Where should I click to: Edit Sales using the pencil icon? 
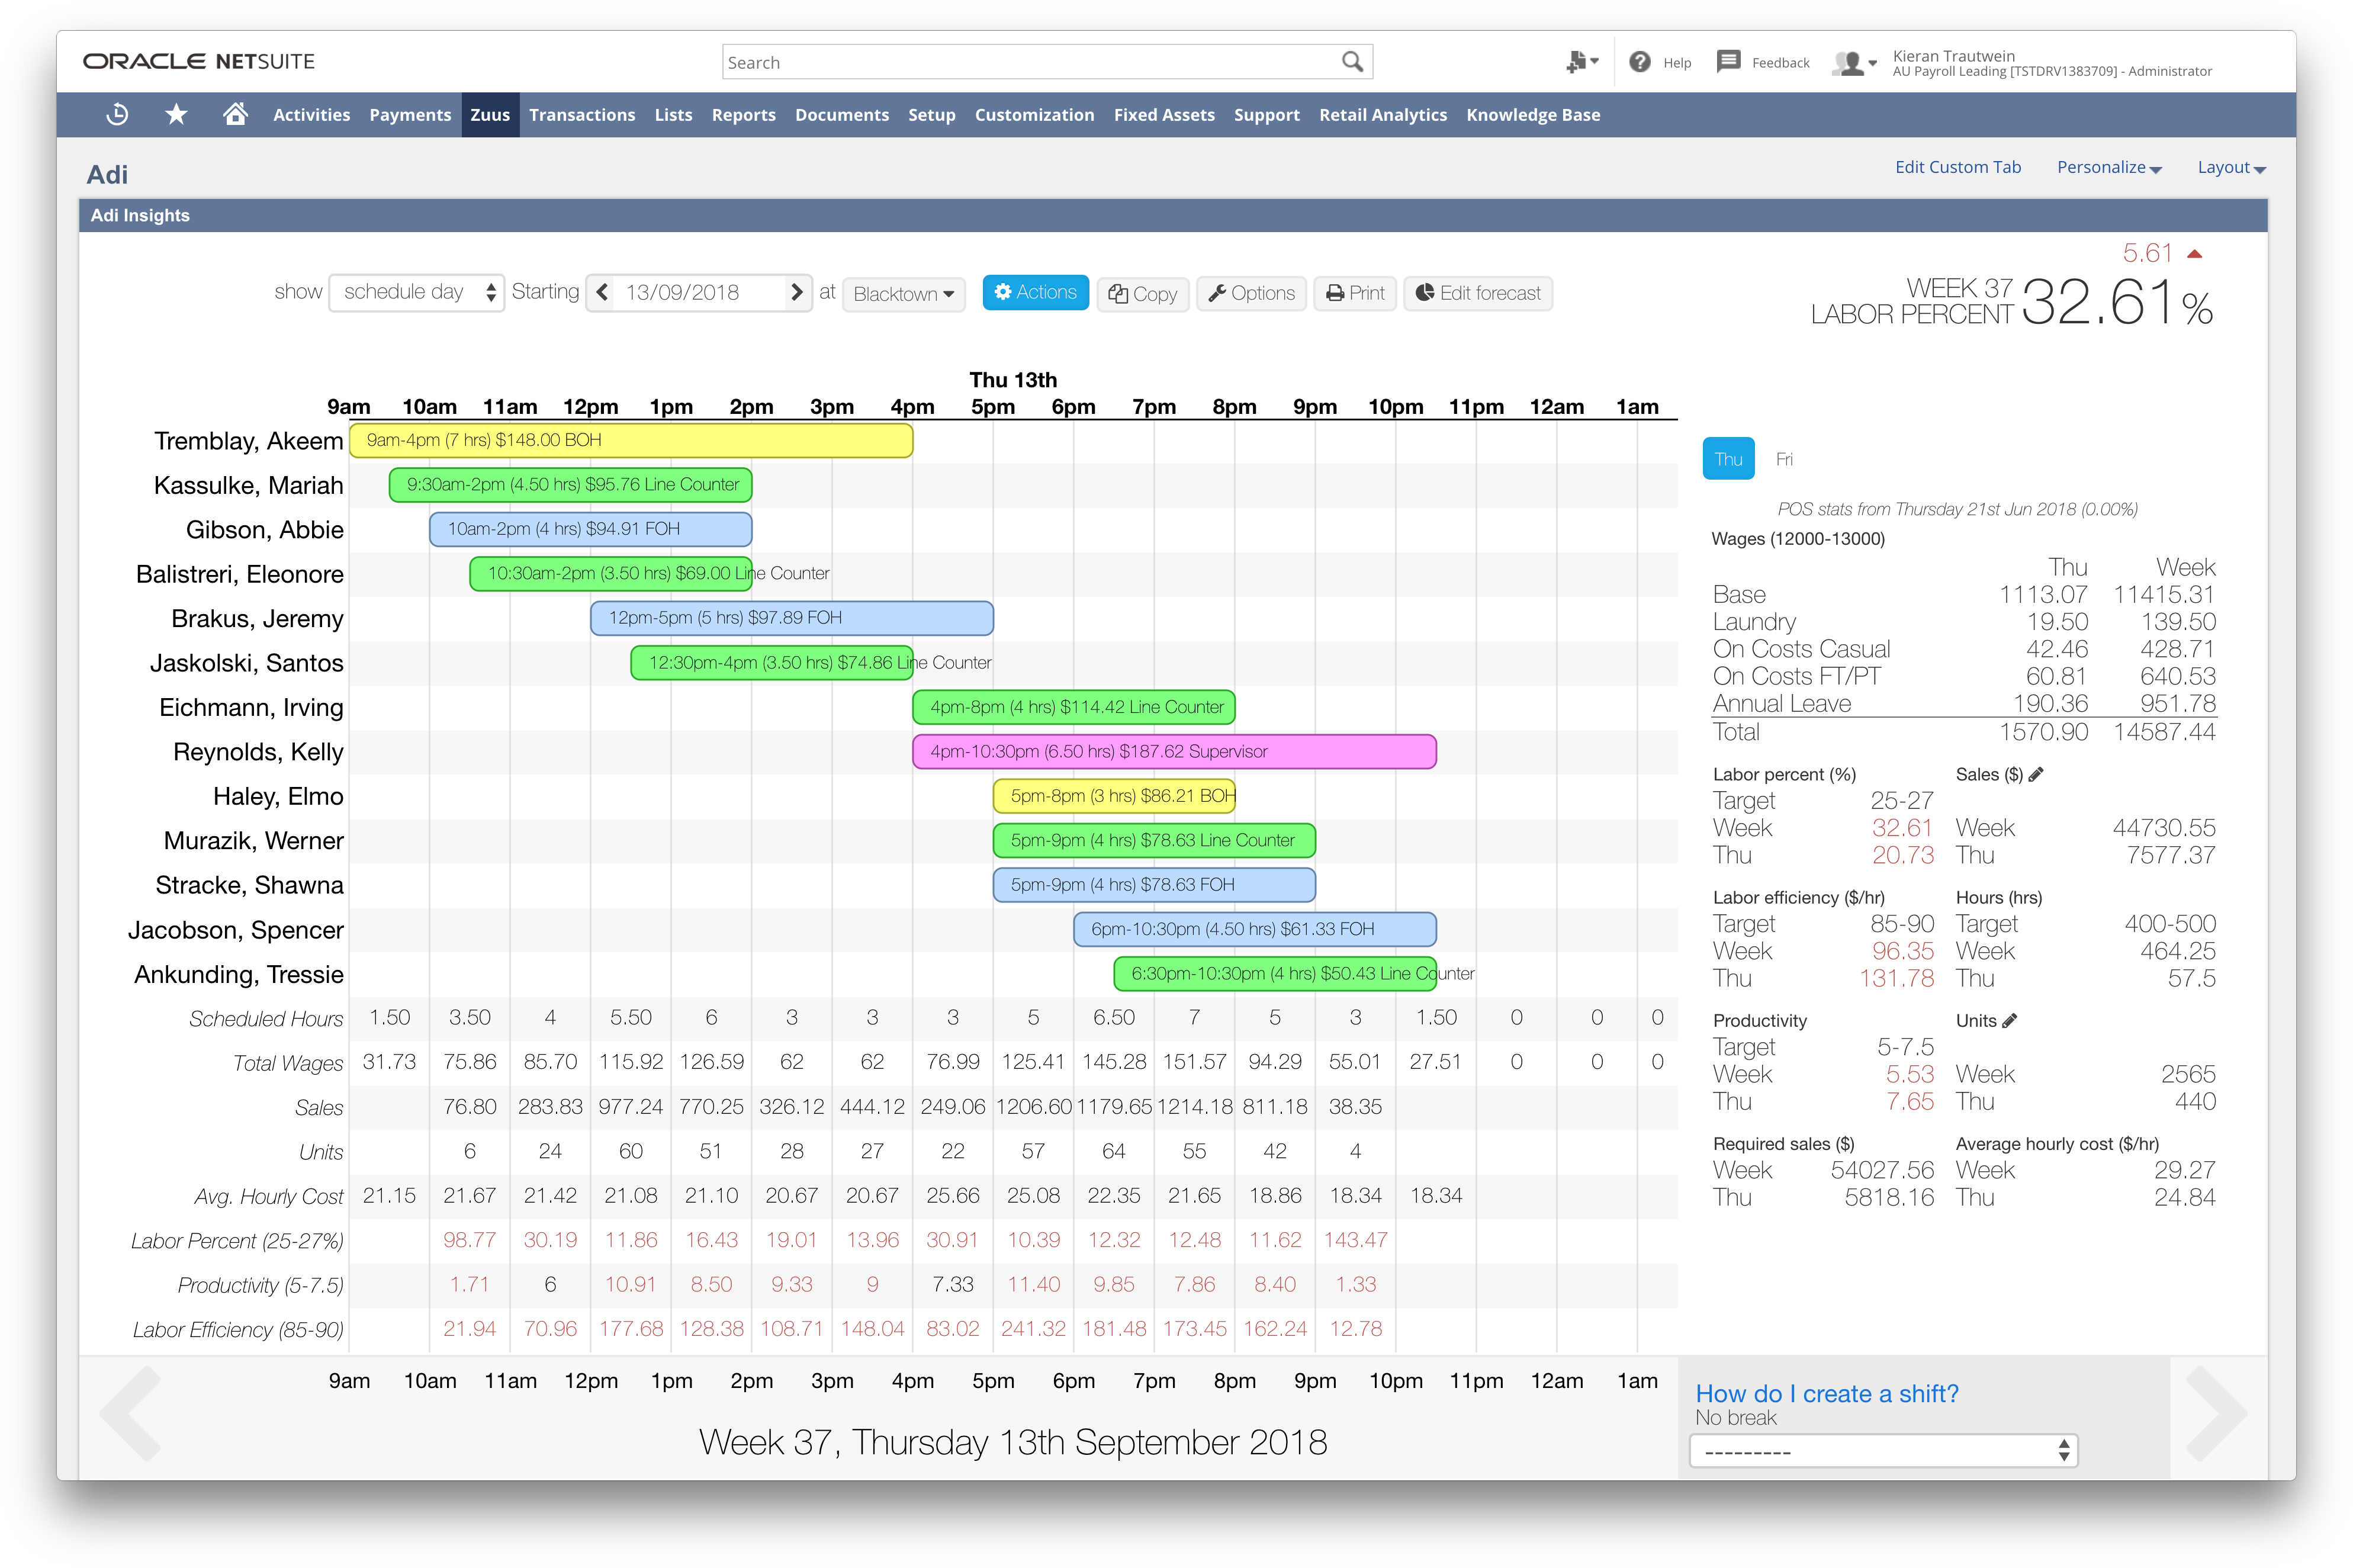pyautogui.click(x=2036, y=774)
